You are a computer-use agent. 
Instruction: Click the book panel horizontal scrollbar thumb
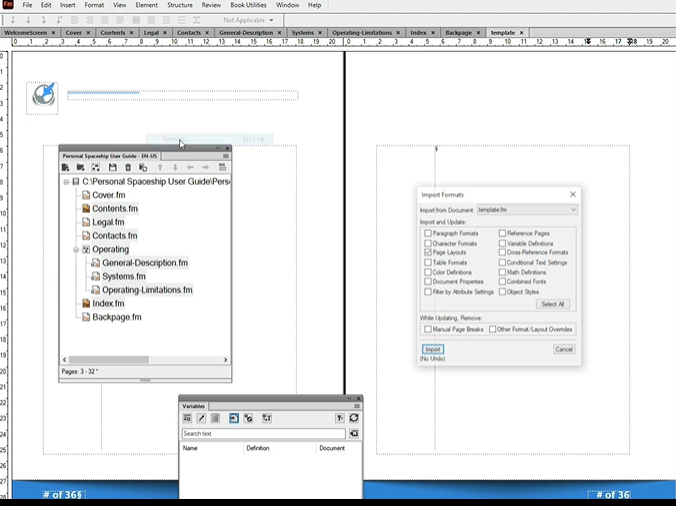tap(109, 359)
